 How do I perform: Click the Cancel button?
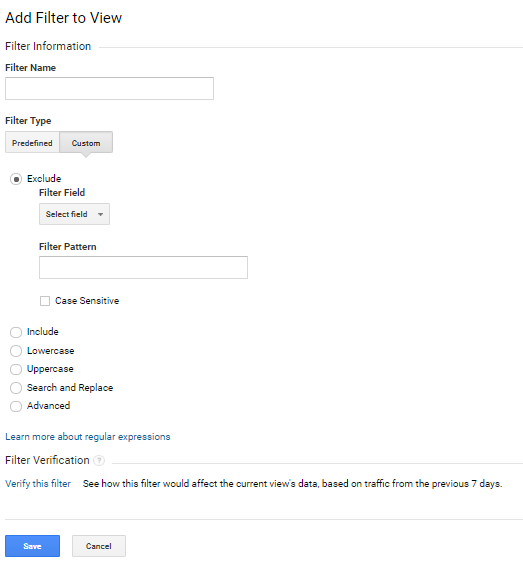(99, 546)
